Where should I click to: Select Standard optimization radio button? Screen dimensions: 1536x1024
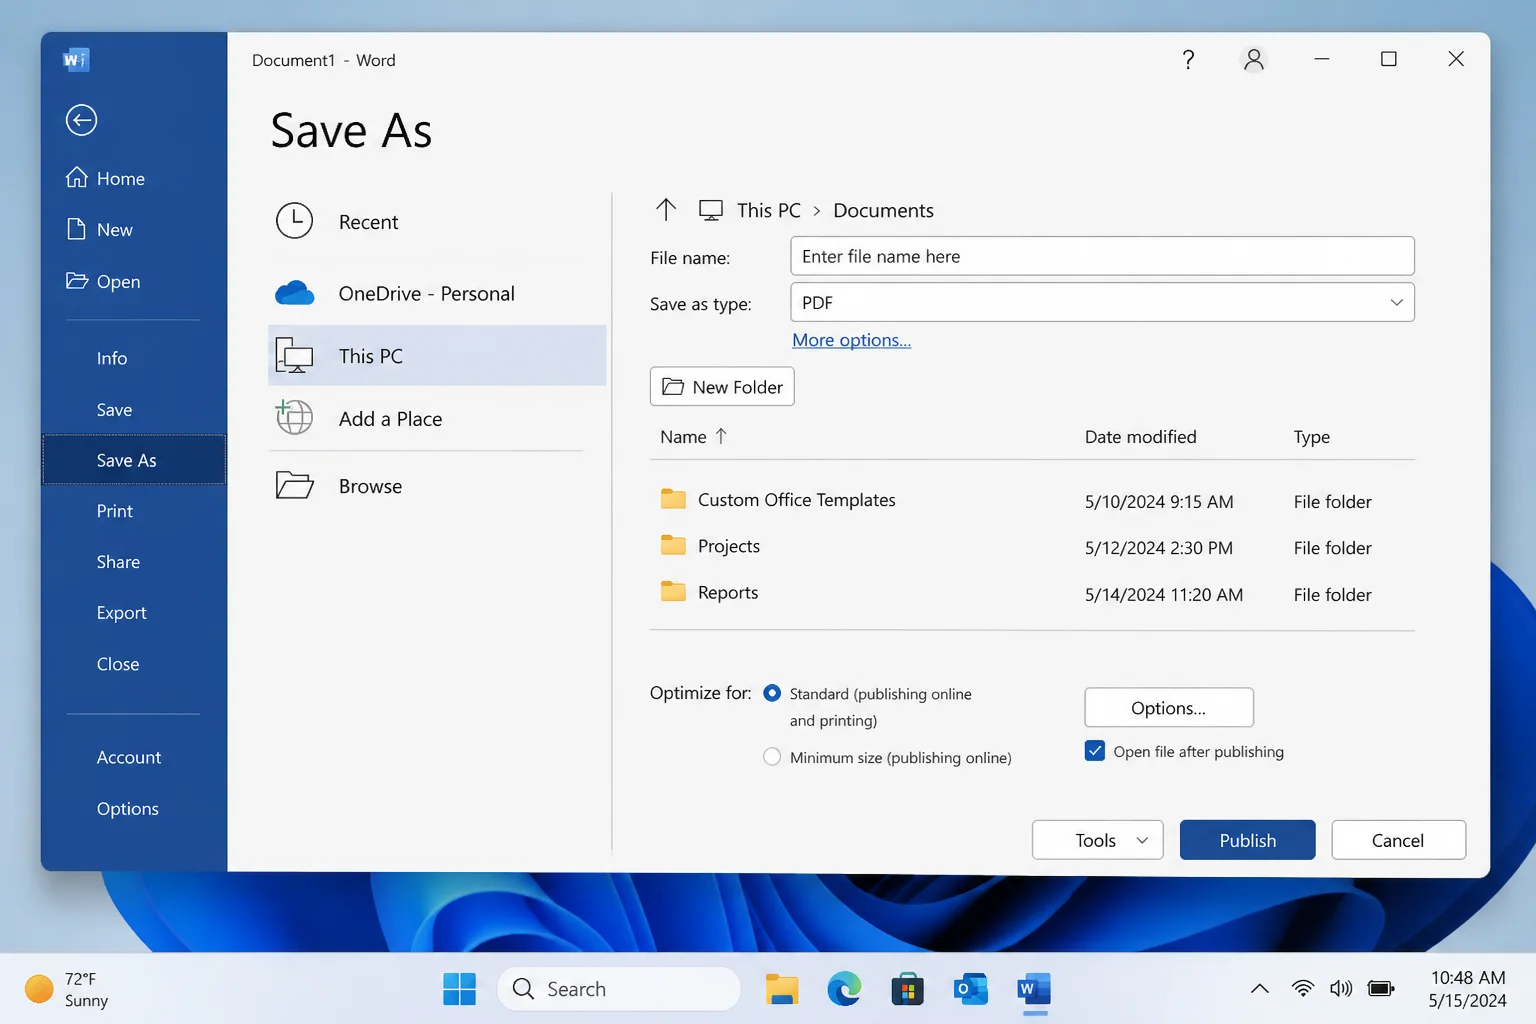pos(772,693)
